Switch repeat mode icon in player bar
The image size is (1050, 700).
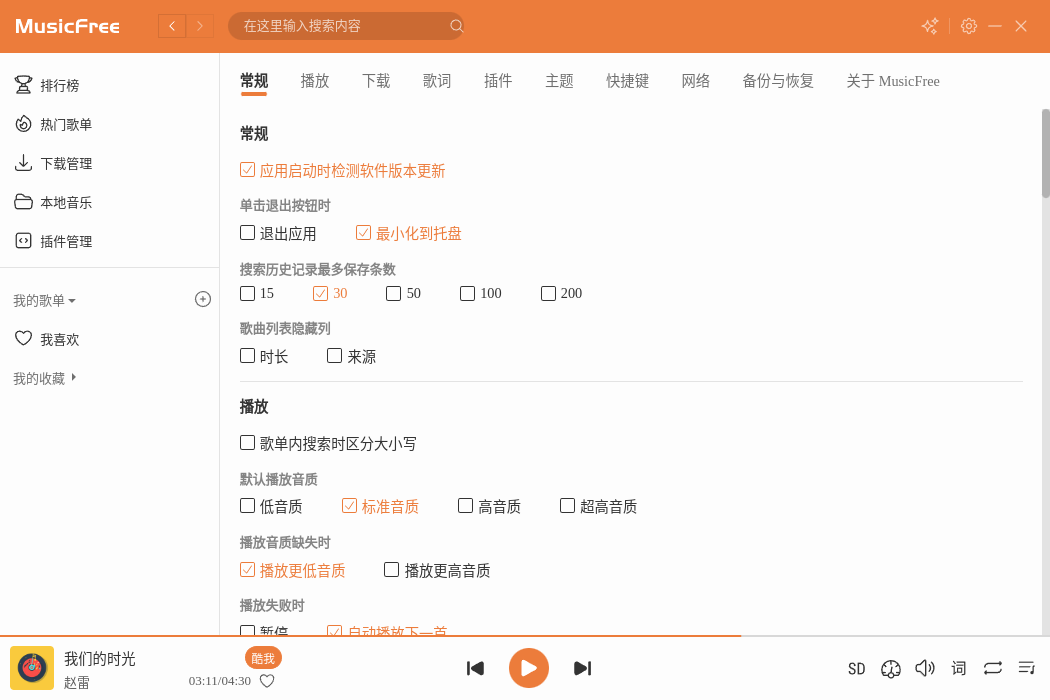tap(993, 668)
